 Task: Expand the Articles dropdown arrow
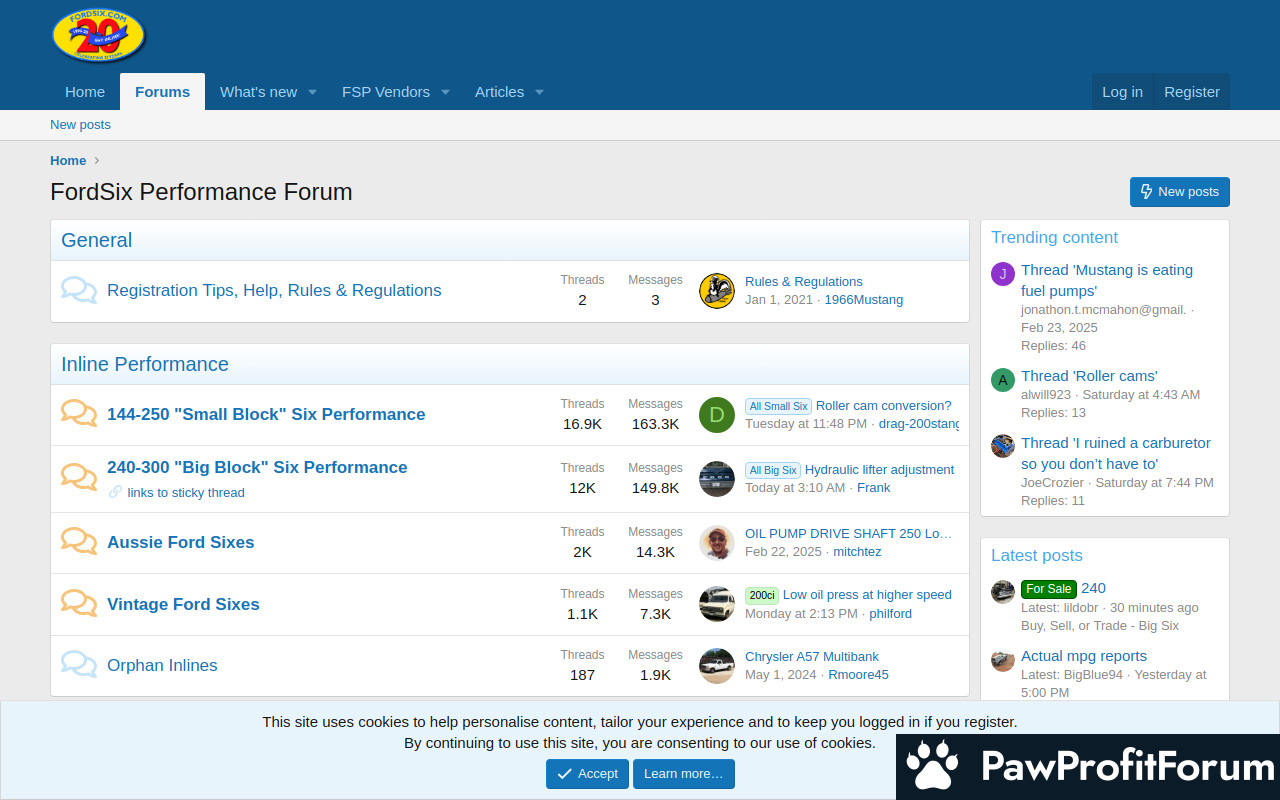[x=539, y=92]
